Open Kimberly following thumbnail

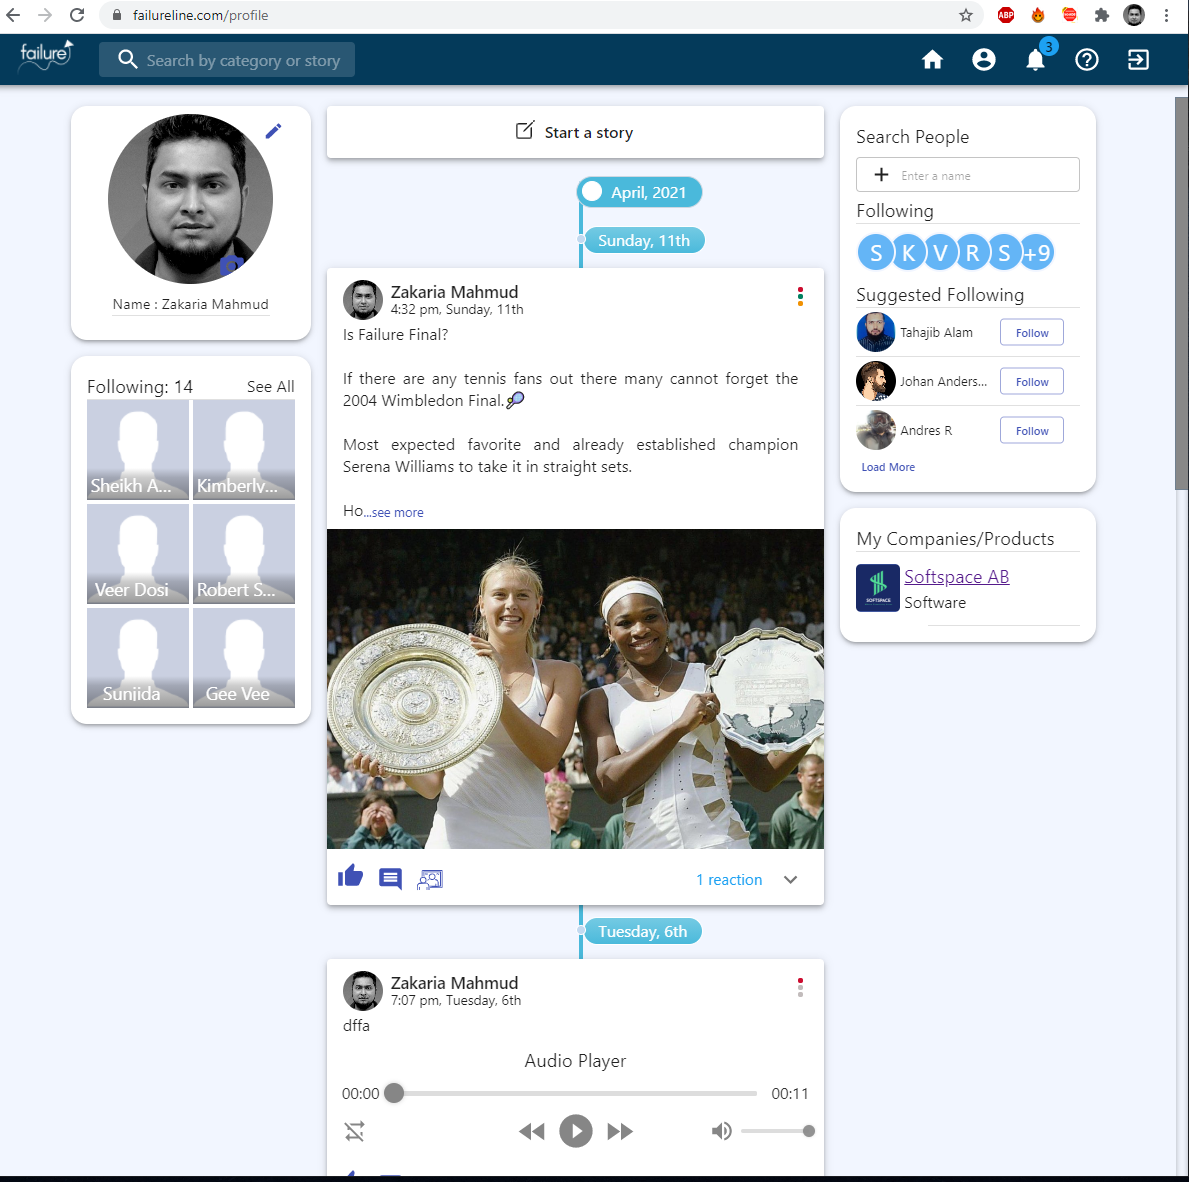click(244, 449)
